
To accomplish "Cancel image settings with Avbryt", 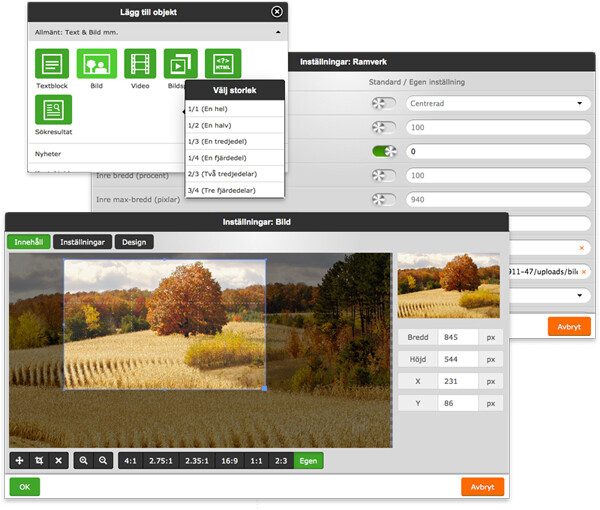I will coord(483,487).
